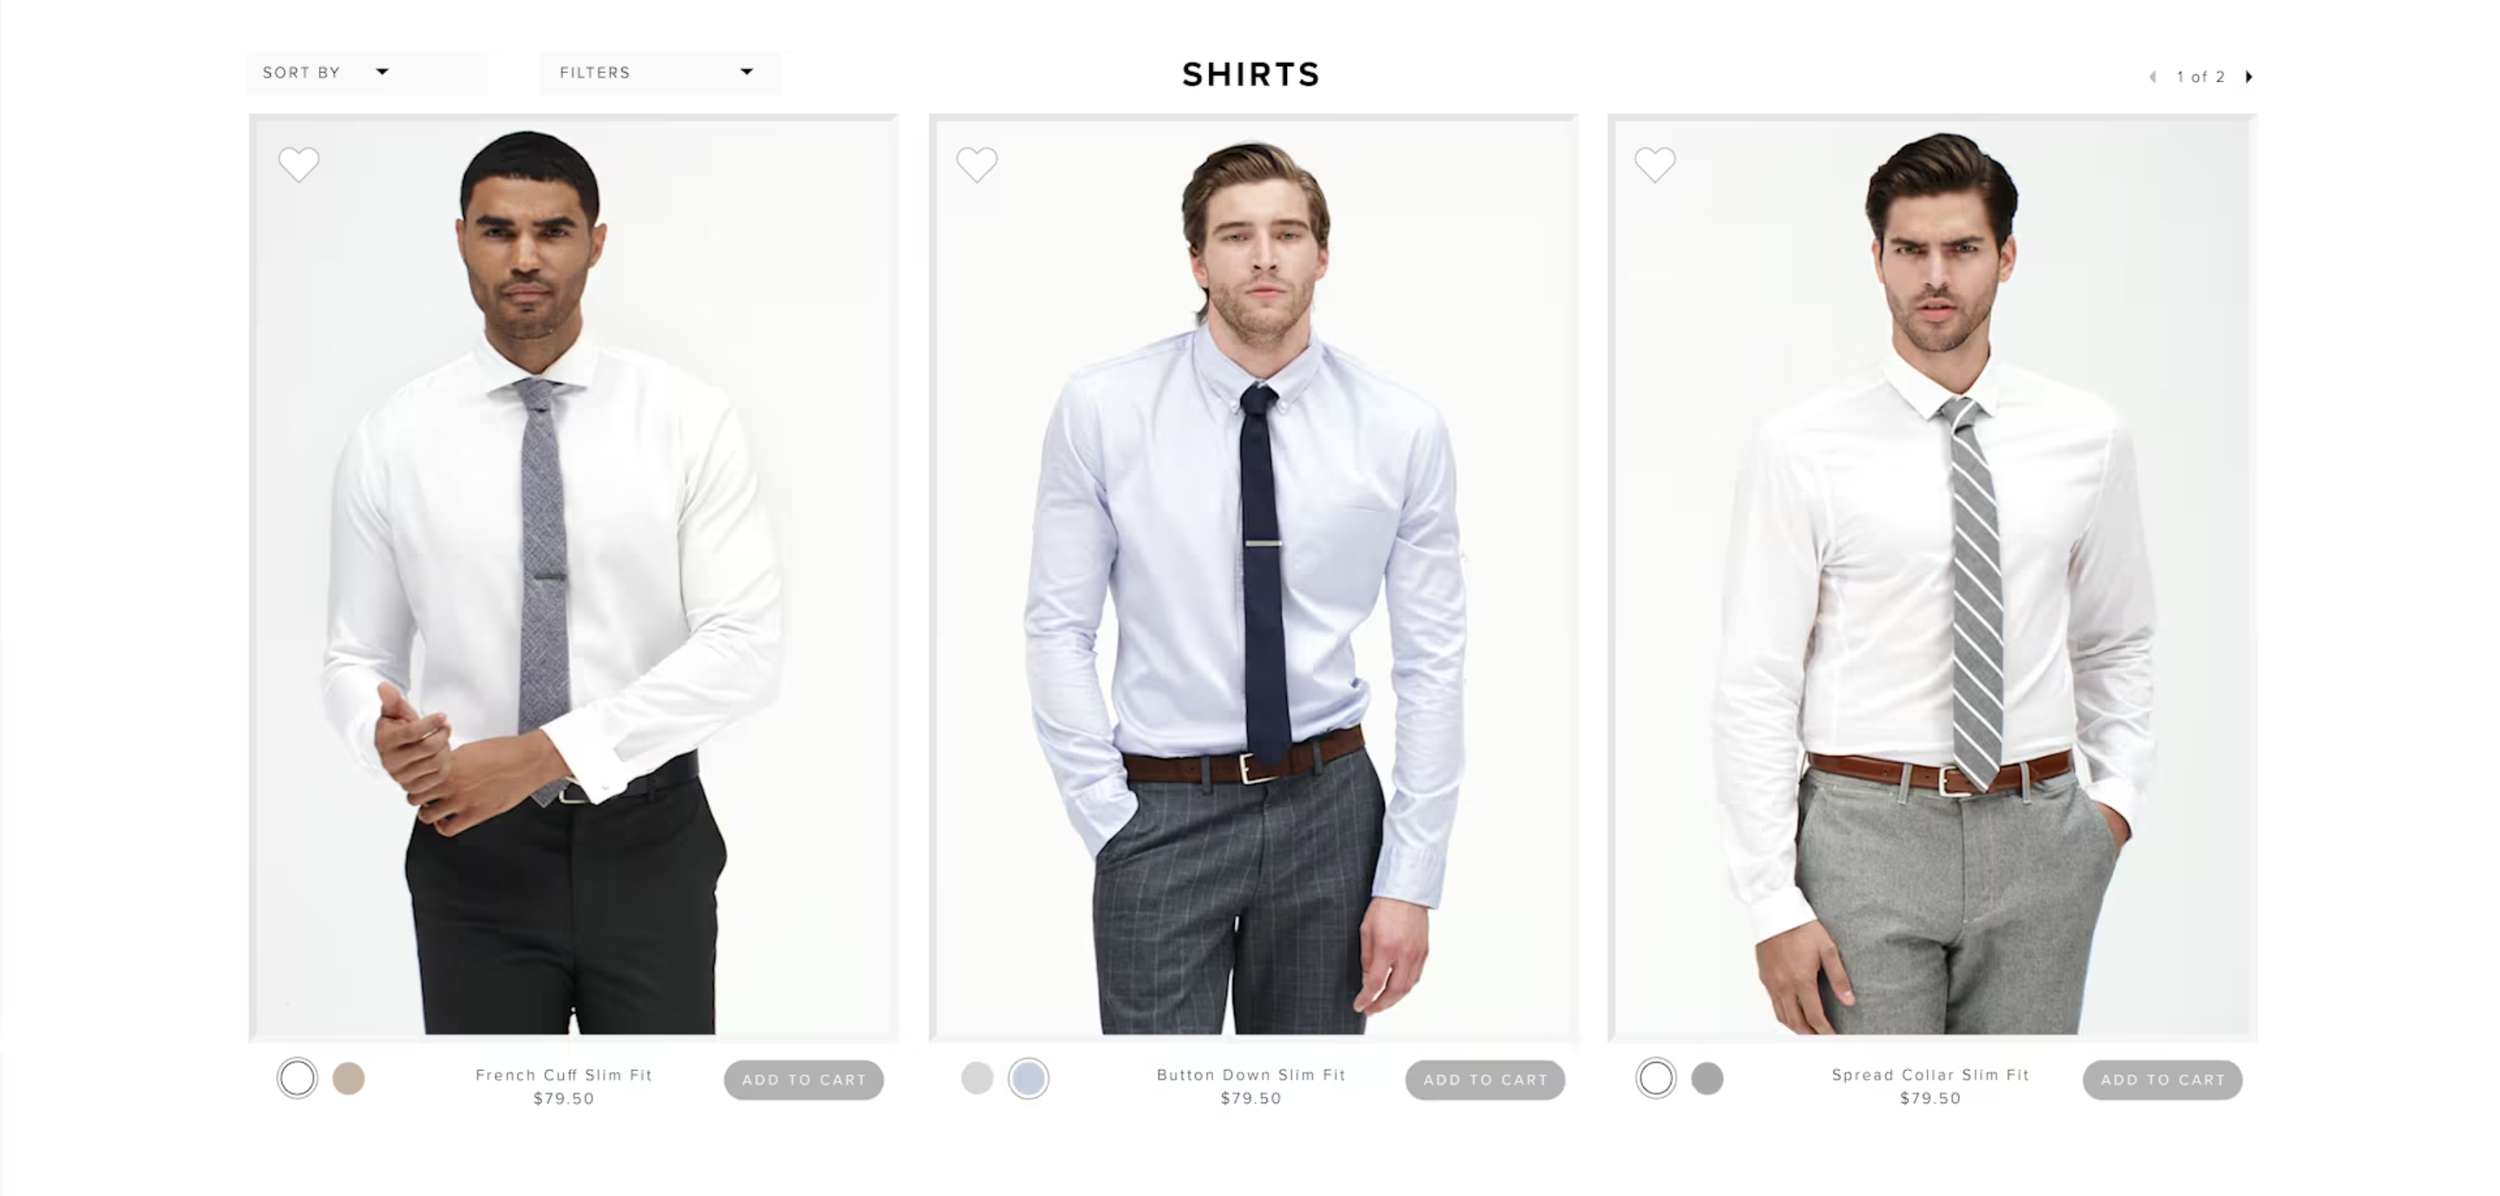Go to next page arrow
2500x1196 pixels.
pyautogui.click(x=2249, y=77)
